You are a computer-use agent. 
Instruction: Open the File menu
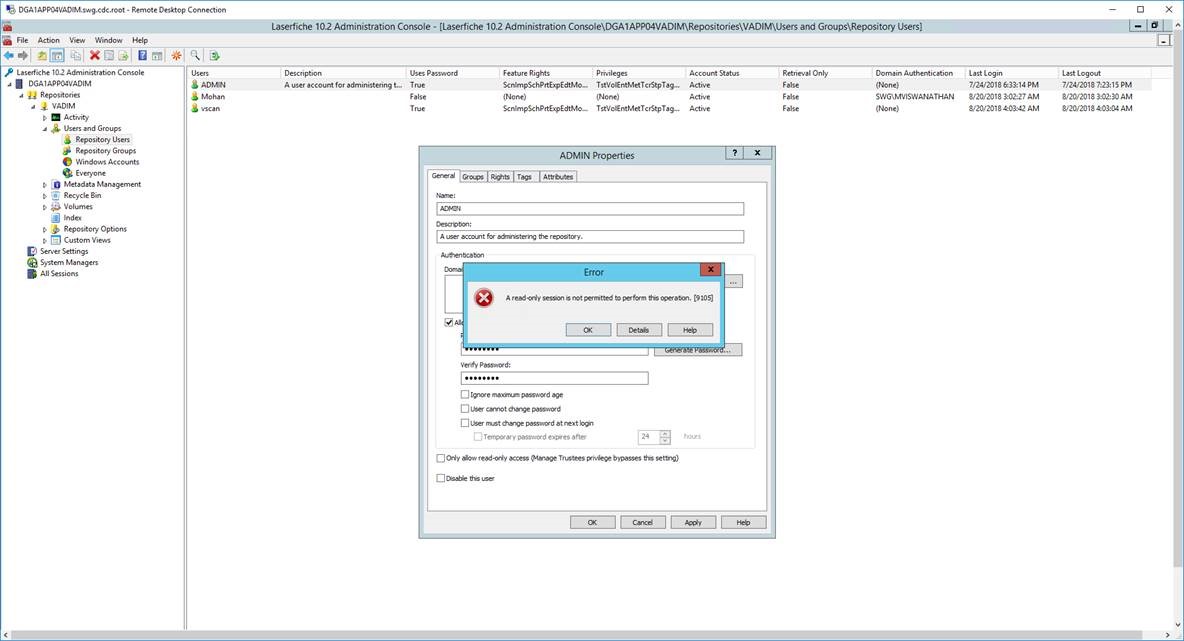[x=23, y=41]
